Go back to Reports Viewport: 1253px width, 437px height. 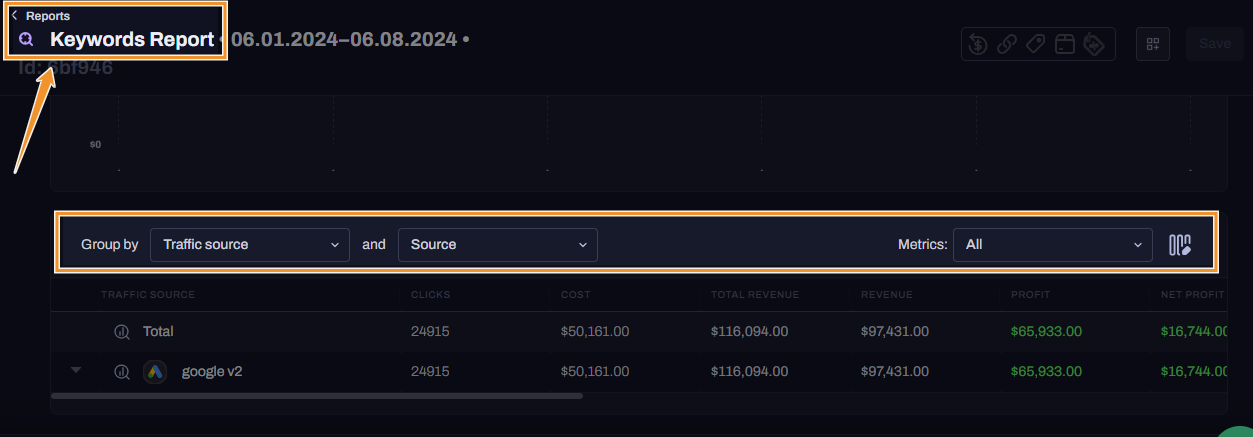(41, 16)
